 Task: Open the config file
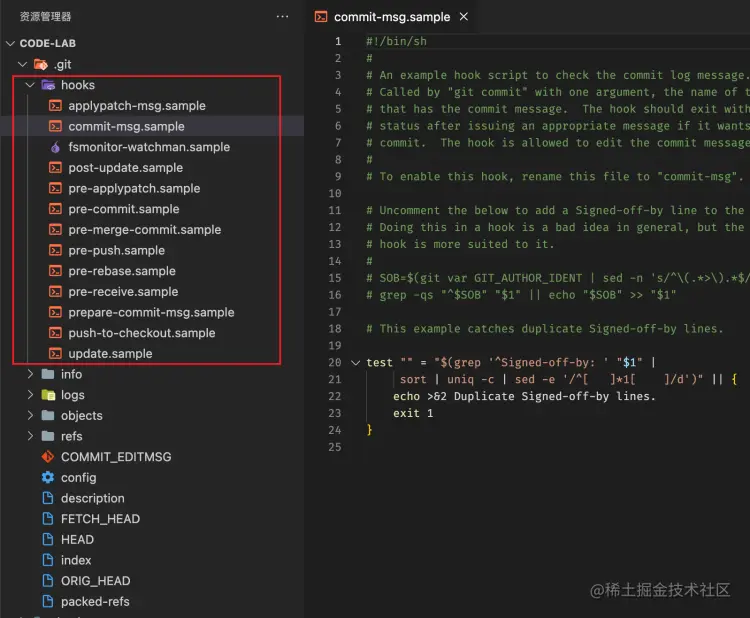pos(78,477)
